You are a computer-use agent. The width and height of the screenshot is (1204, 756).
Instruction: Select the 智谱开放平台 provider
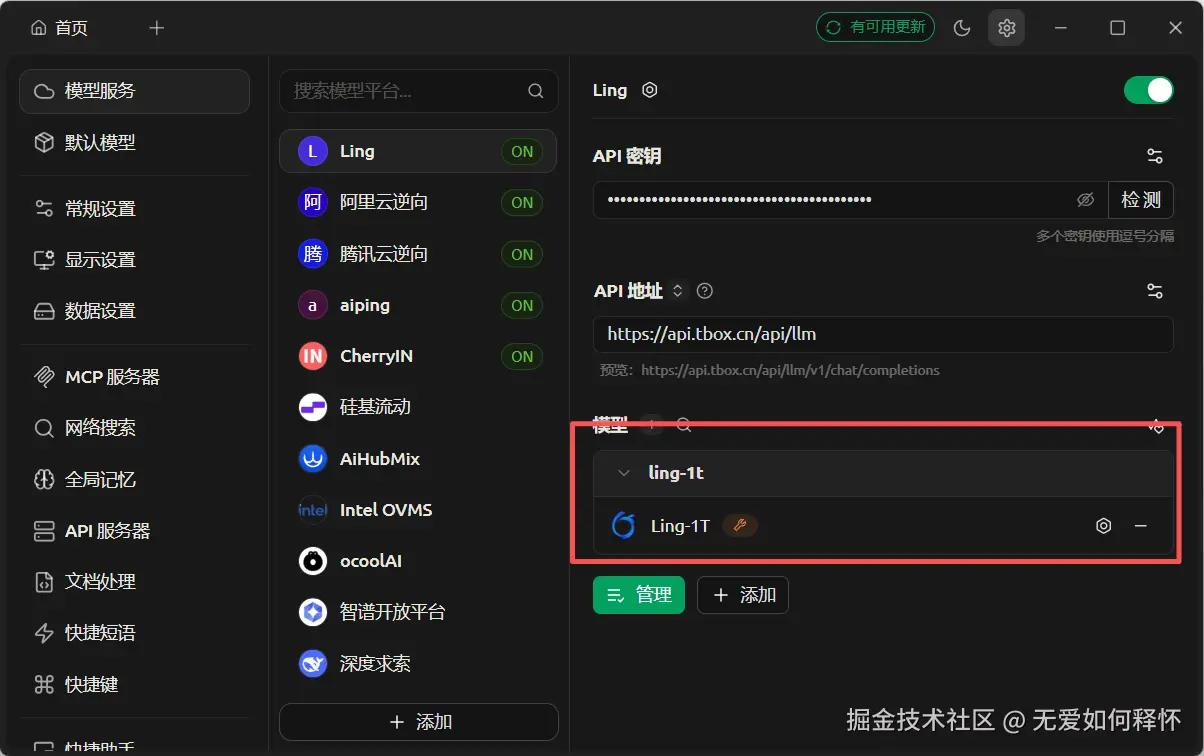(x=418, y=612)
